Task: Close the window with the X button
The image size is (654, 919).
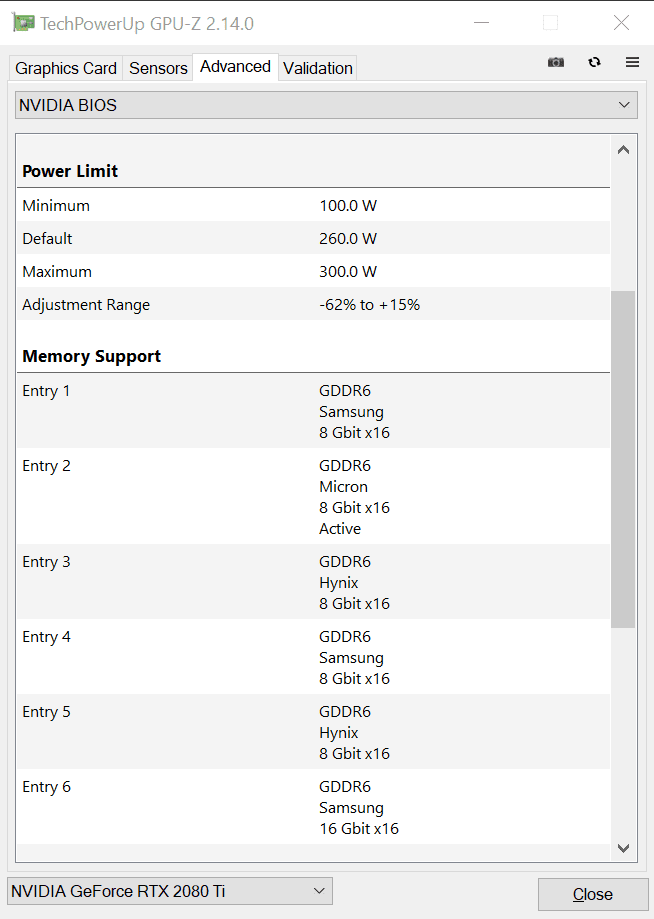Action: (622, 23)
